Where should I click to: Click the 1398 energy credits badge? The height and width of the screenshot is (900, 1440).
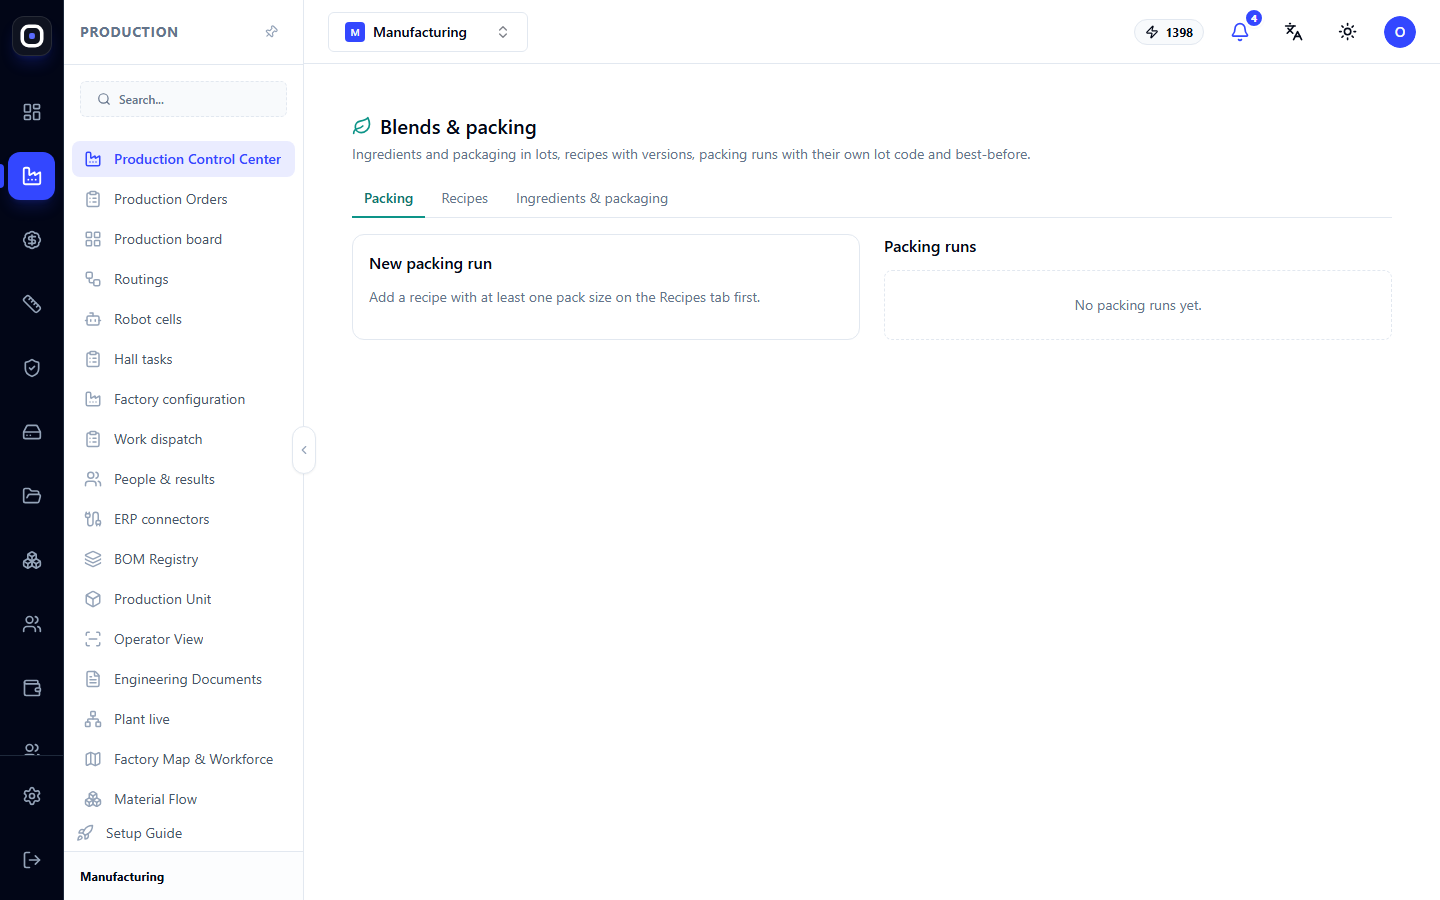[x=1169, y=32]
